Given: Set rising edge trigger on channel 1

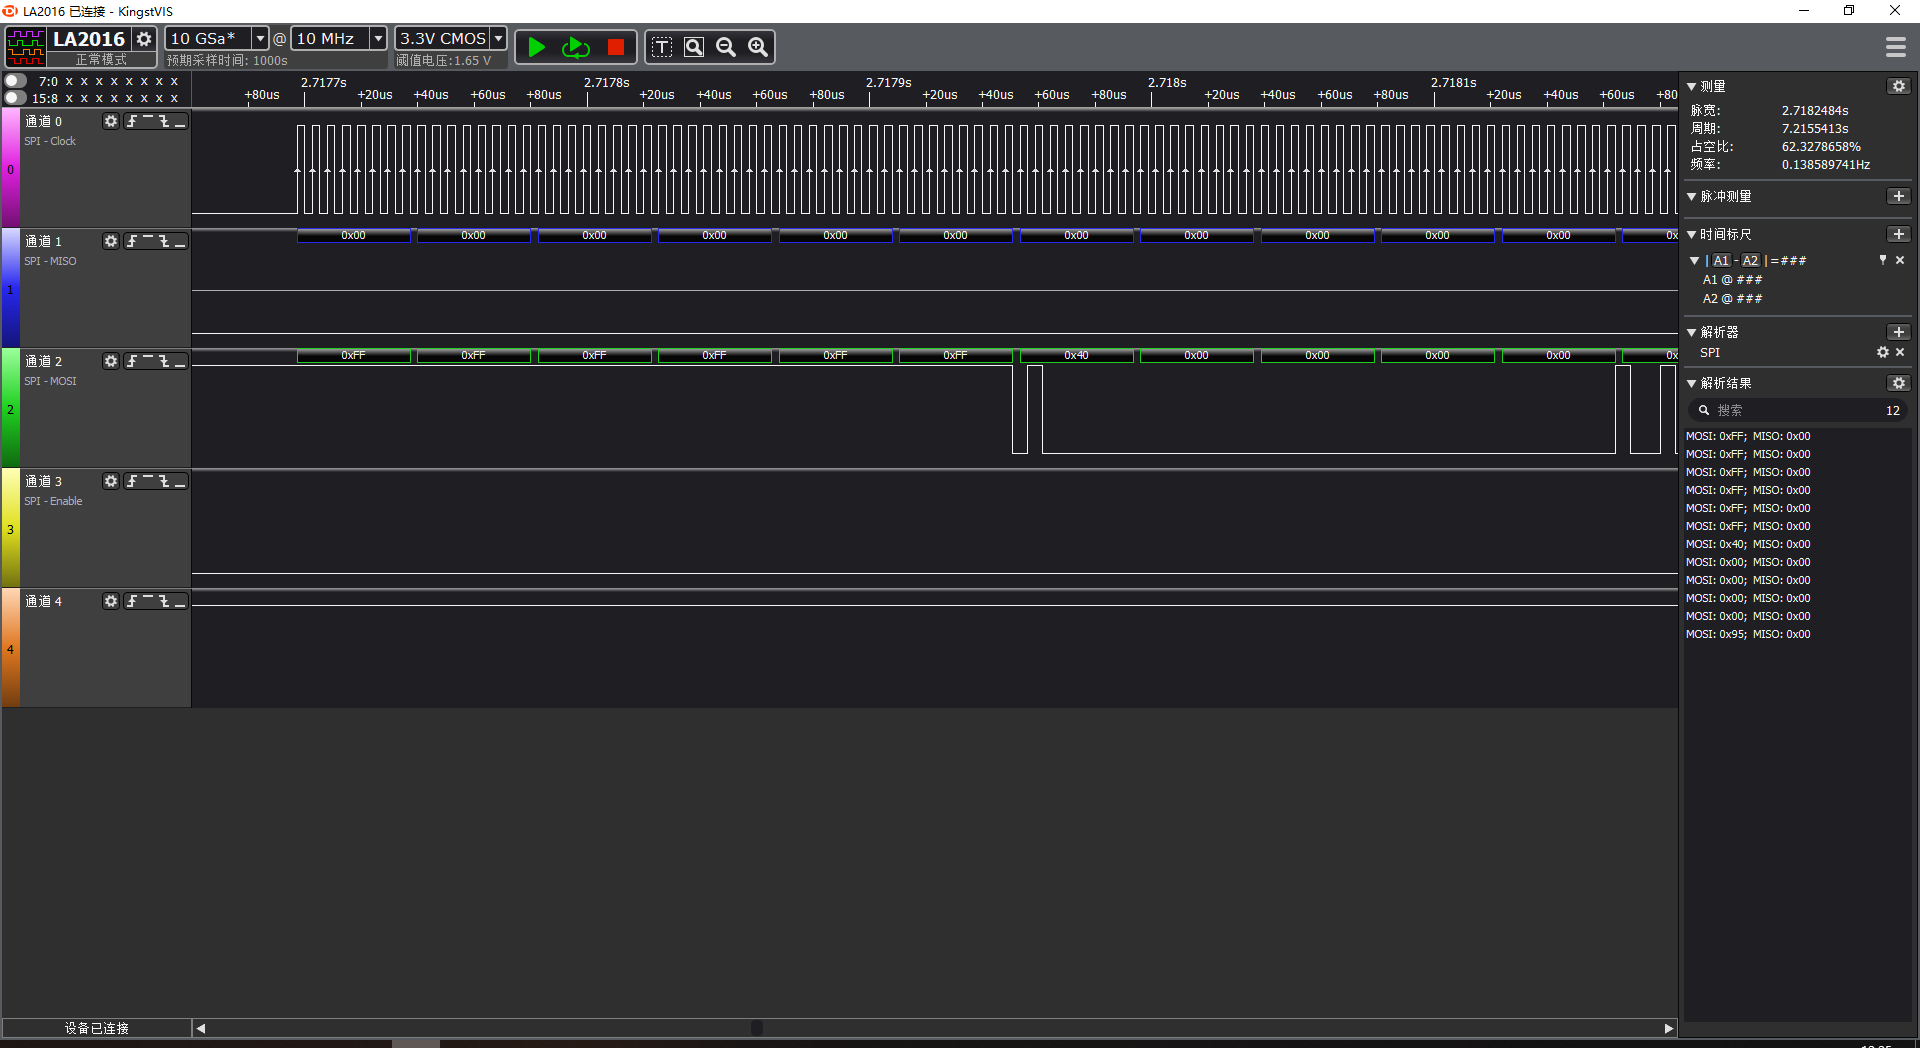Looking at the screenshot, I should (132, 241).
